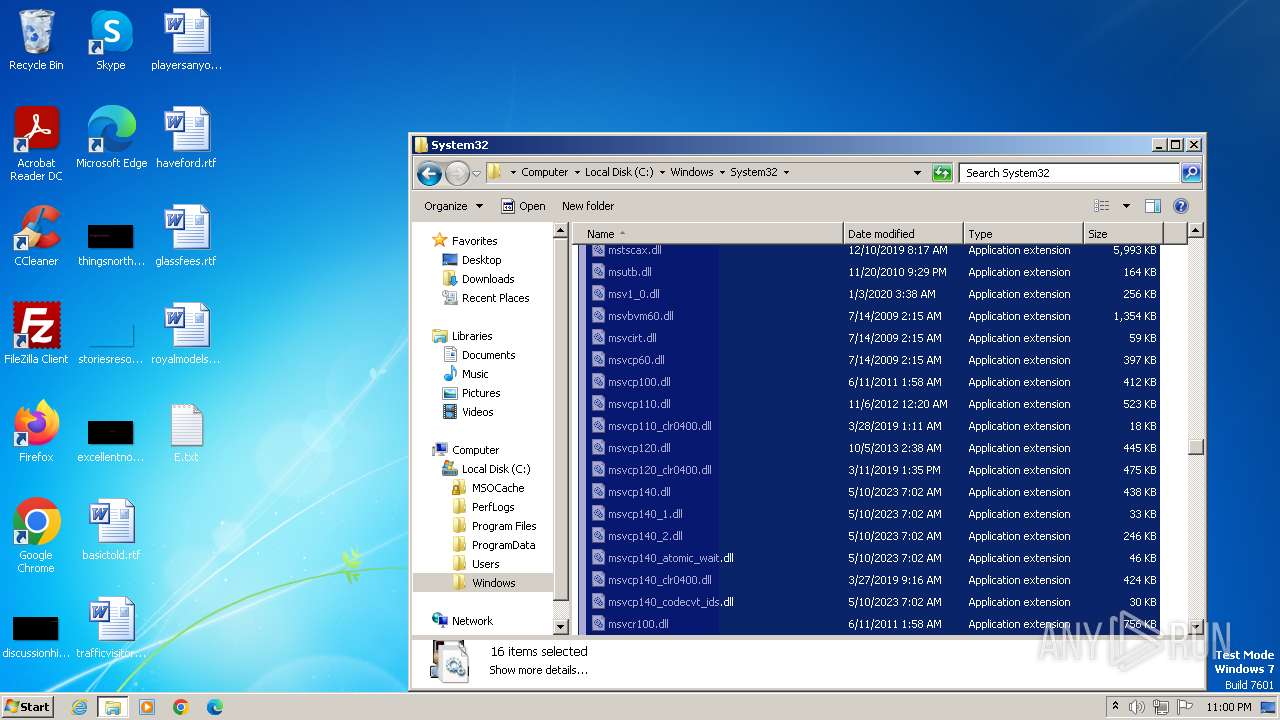Expand the Computer breadcrumb arrow
Image resolution: width=1280 pixels, height=720 pixels.
(577, 173)
